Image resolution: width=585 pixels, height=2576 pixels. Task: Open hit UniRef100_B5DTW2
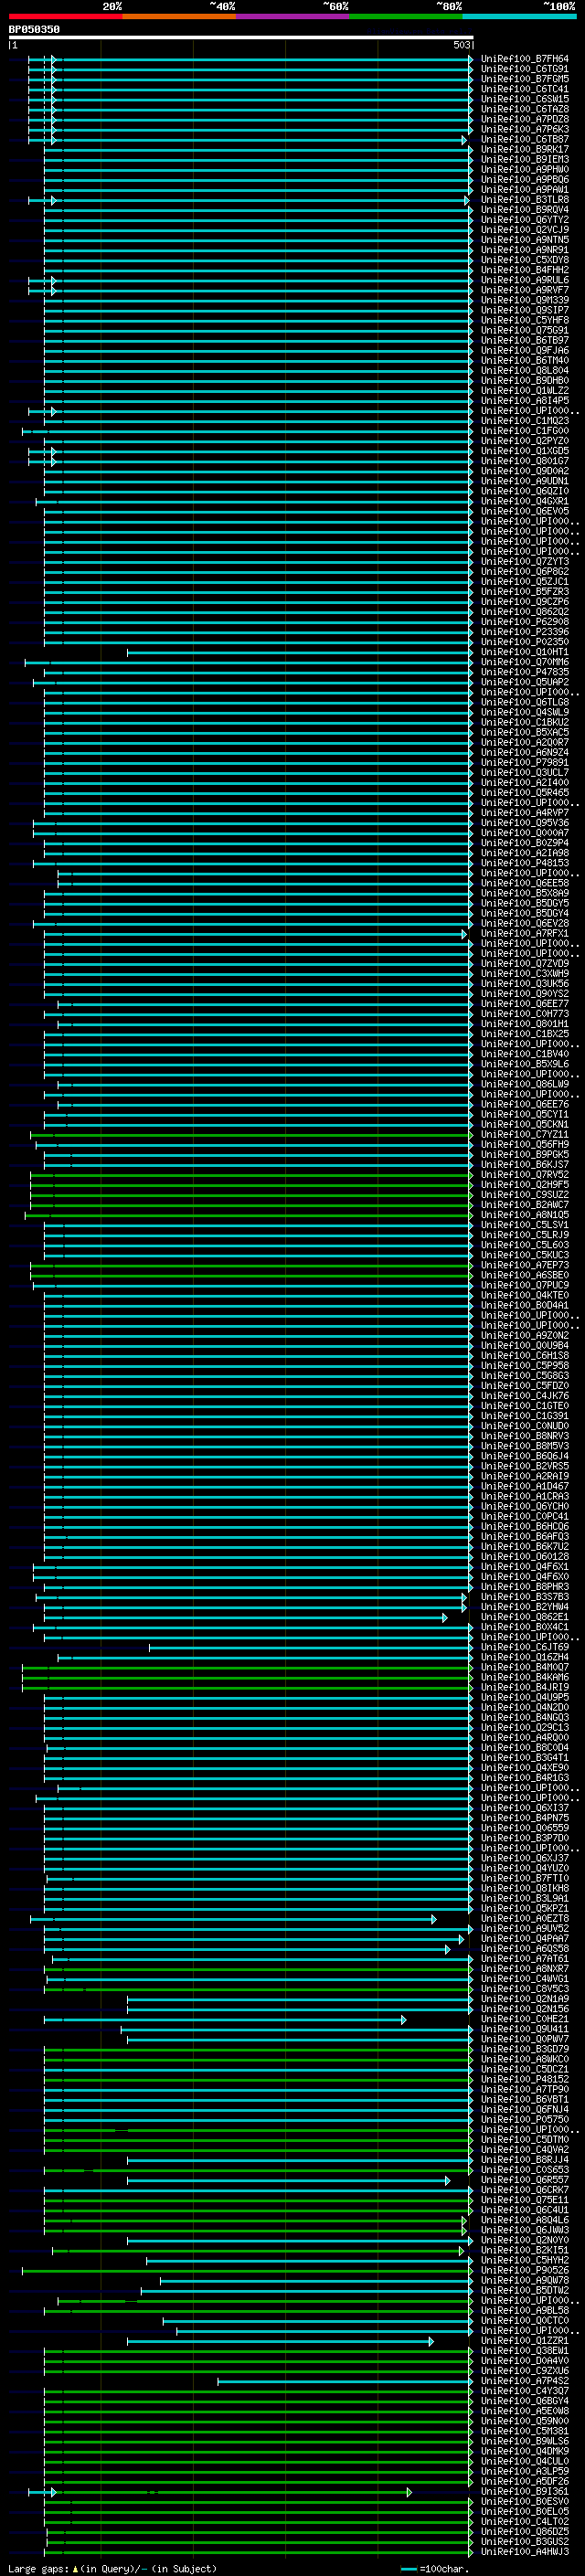pos(524,2291)
